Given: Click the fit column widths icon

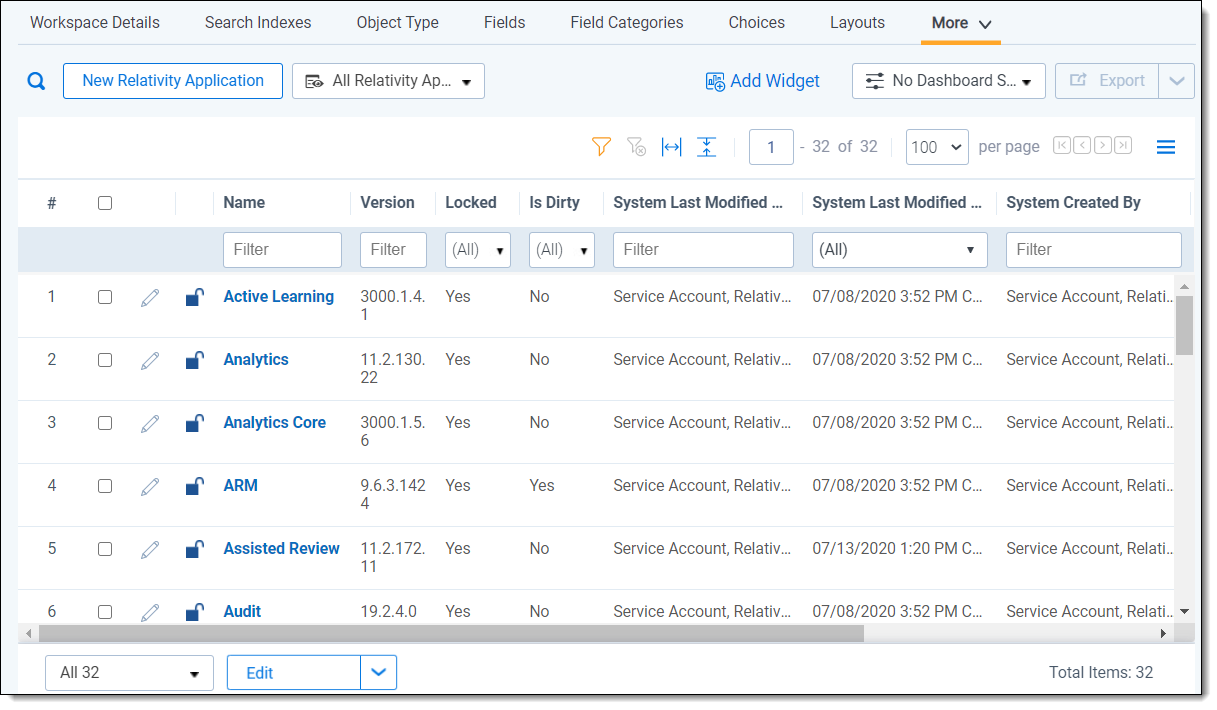Looking at the screenshot, I should (x=671, y=147).
